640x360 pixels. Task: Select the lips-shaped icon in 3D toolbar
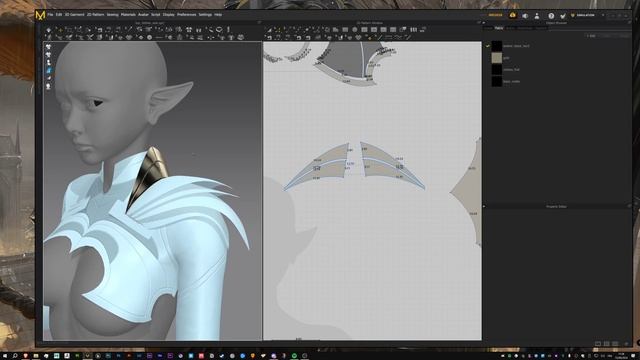coord(219,30)
